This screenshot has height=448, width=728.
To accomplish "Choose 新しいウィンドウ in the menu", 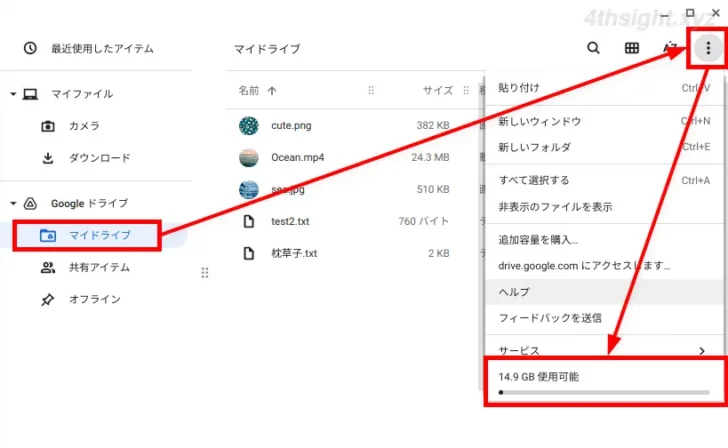I will [x=603, y=122].
